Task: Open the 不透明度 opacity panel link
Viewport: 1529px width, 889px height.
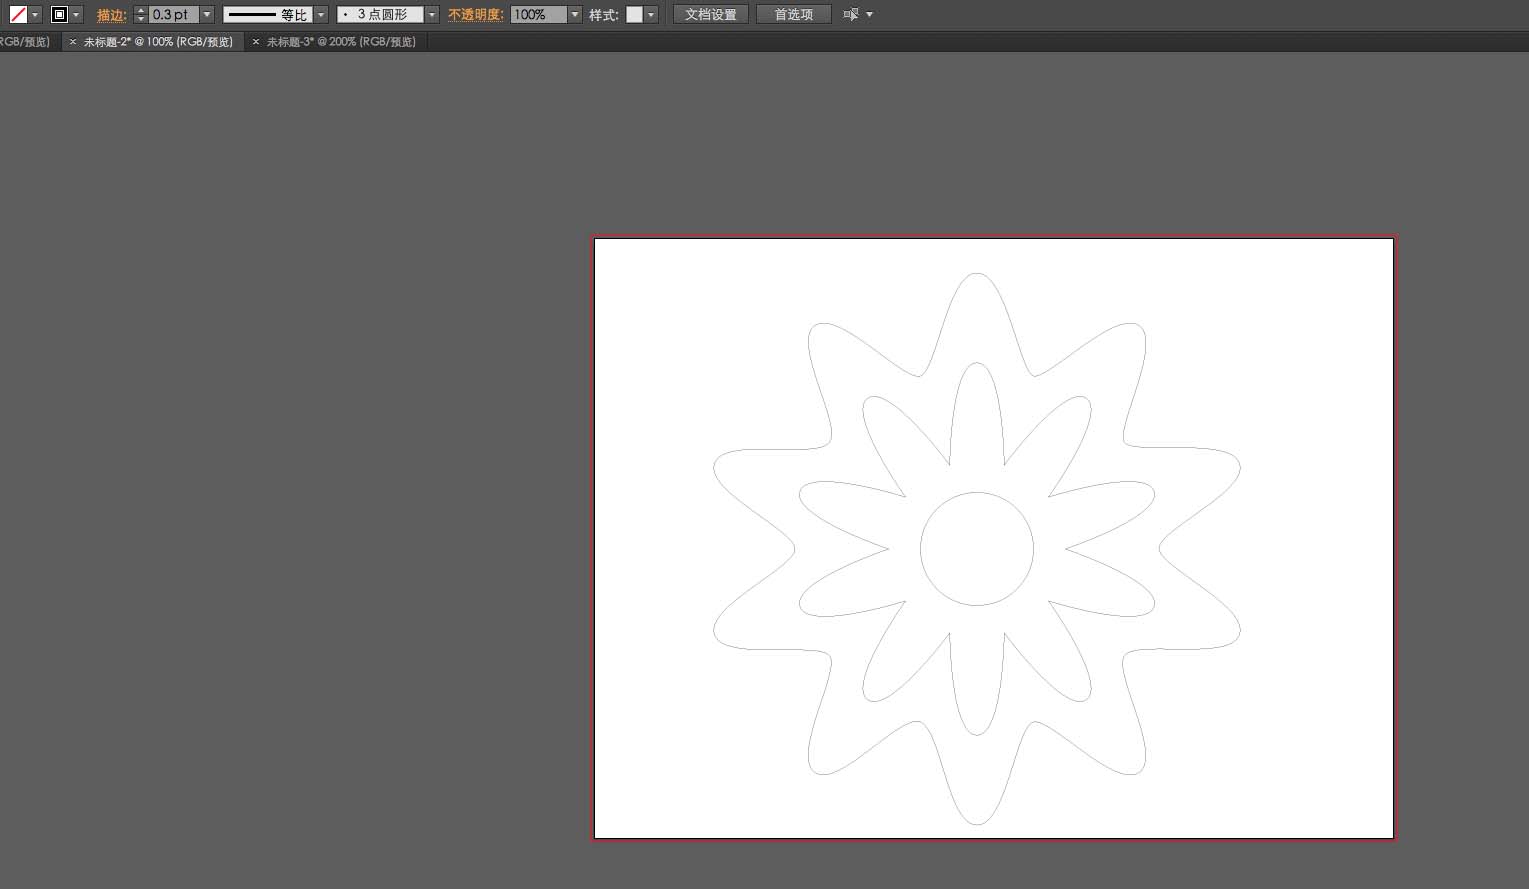Action: [475, 15]
